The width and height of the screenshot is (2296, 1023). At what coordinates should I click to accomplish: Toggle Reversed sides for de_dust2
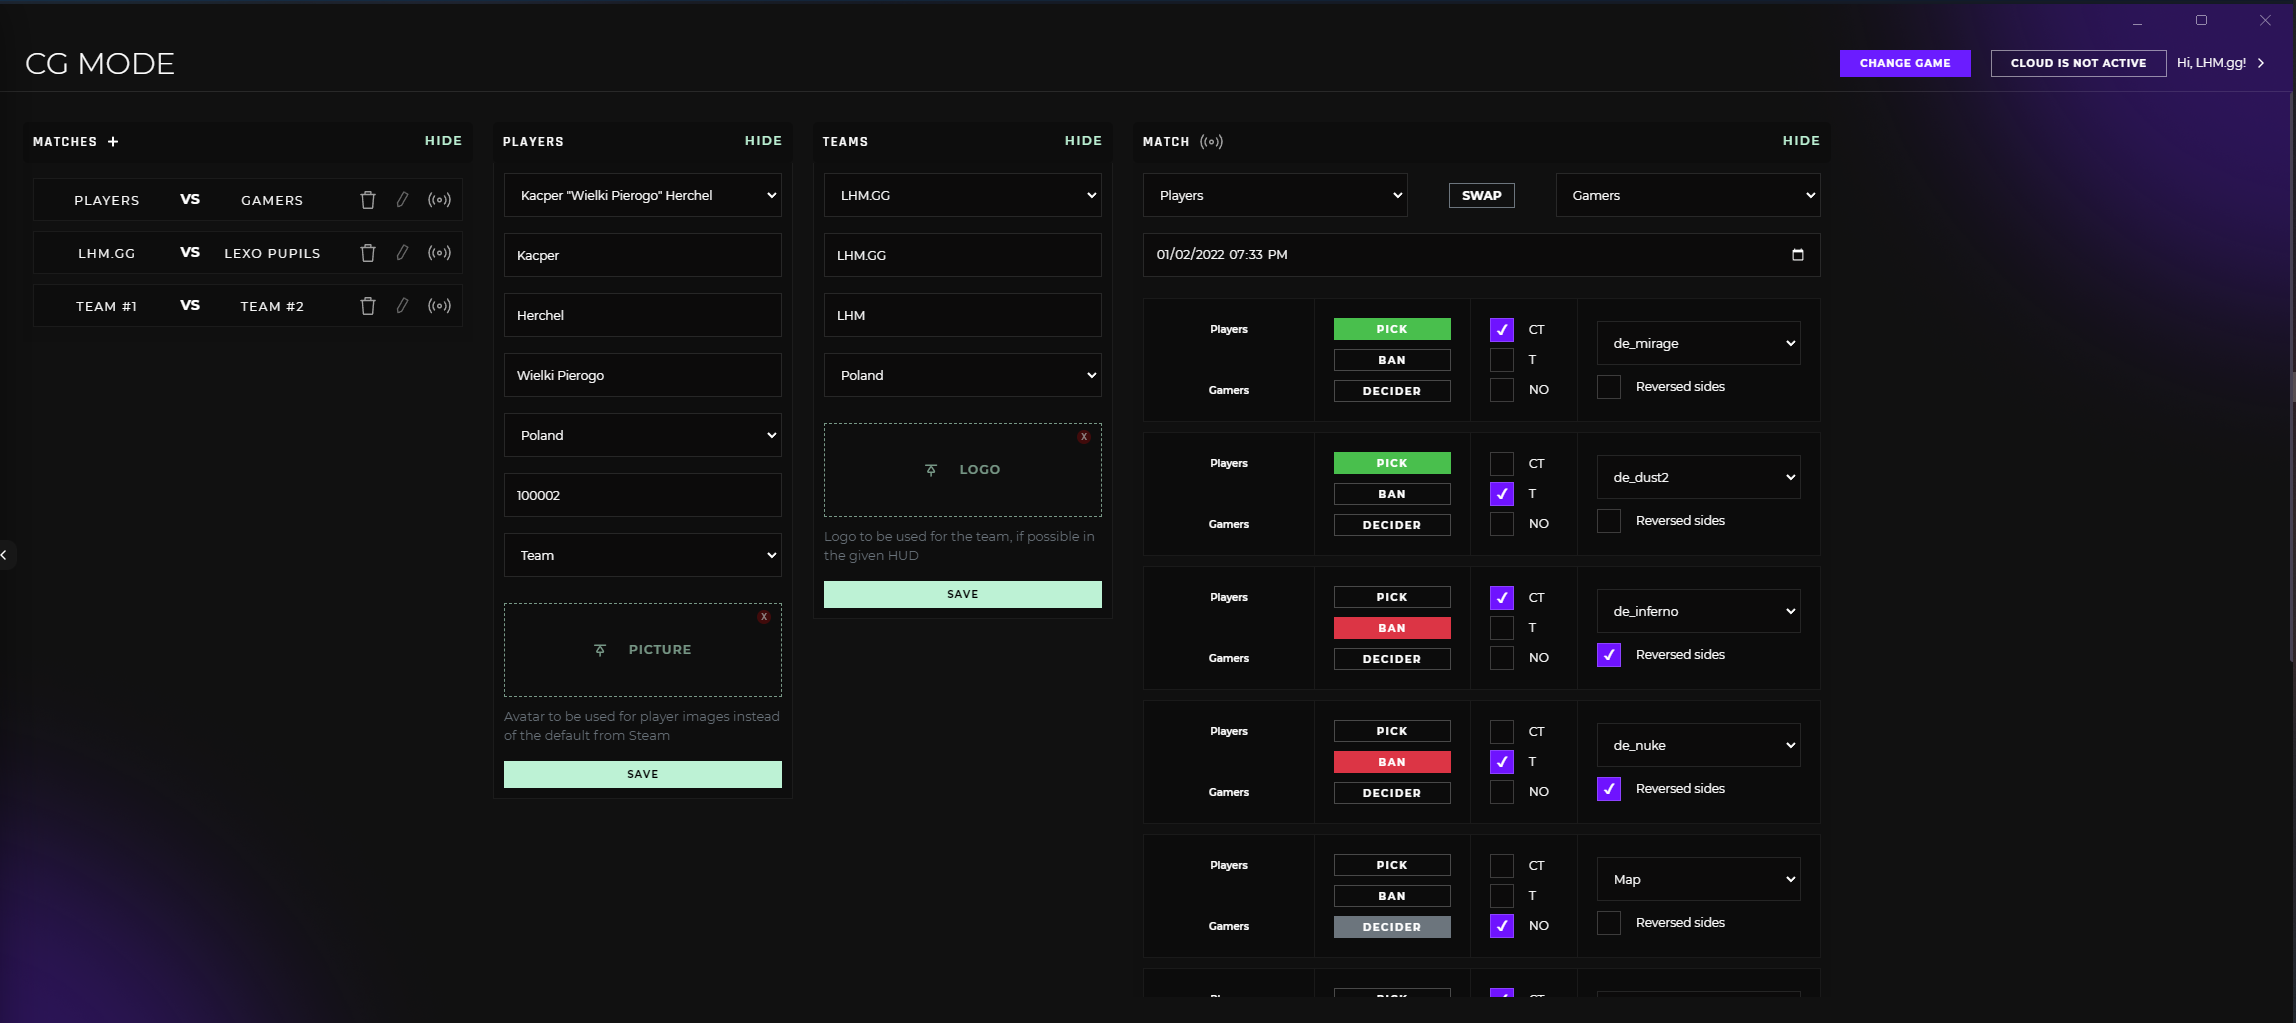click(x=1609, y=521)
